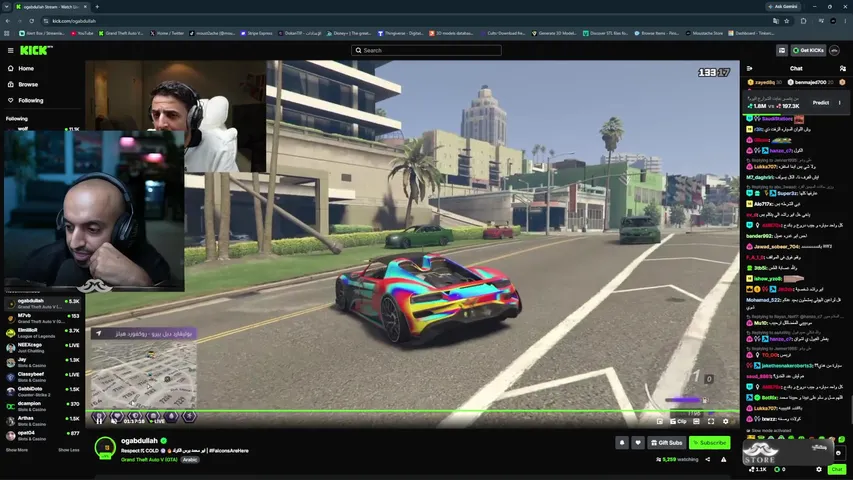Viewport: 853px width, 480px height.
Task: Click browser back arrow
Action: coord(8,21)
